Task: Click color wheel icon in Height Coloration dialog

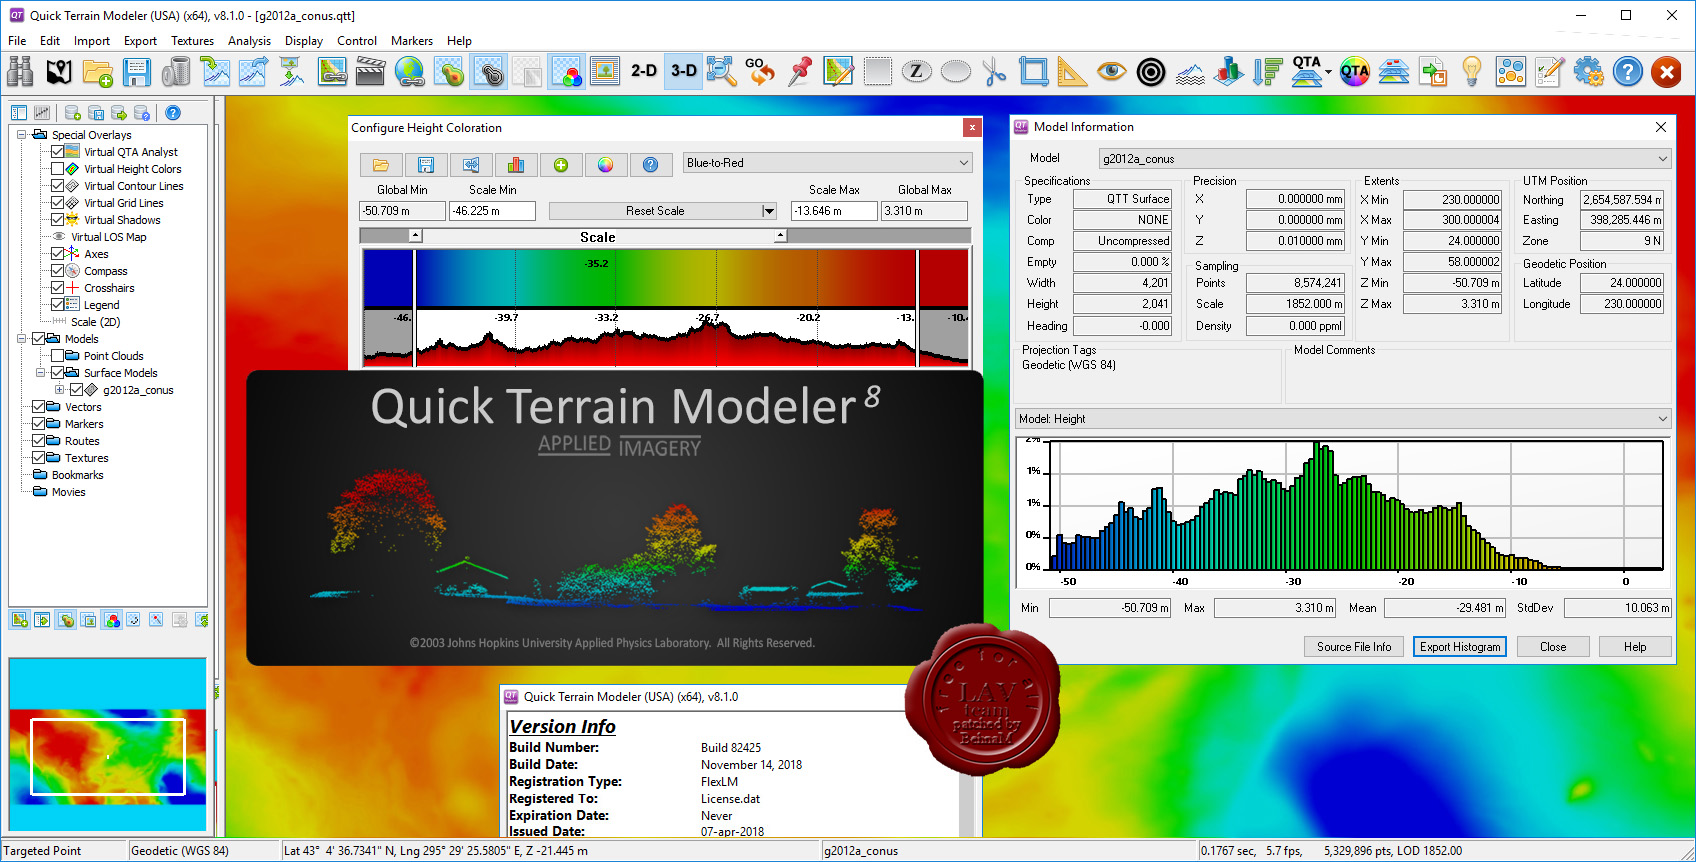Action: coord(606,165)
